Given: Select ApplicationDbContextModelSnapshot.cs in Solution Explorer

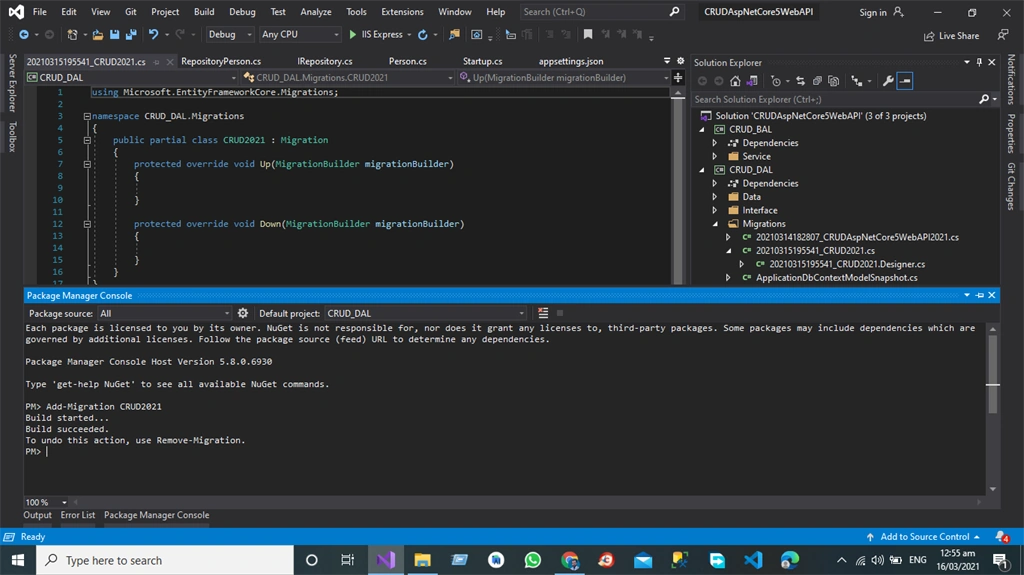Looking at the screenshot, I should [x=837, y=278].
